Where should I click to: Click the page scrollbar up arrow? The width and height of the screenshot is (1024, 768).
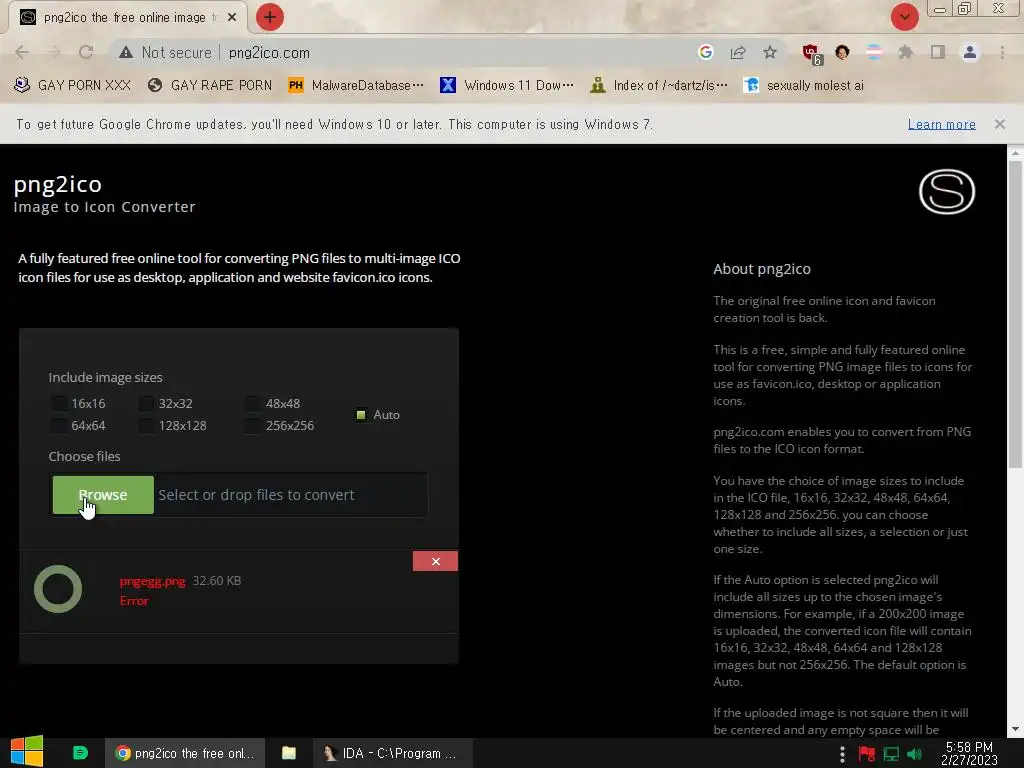(x=1015, y=153)
